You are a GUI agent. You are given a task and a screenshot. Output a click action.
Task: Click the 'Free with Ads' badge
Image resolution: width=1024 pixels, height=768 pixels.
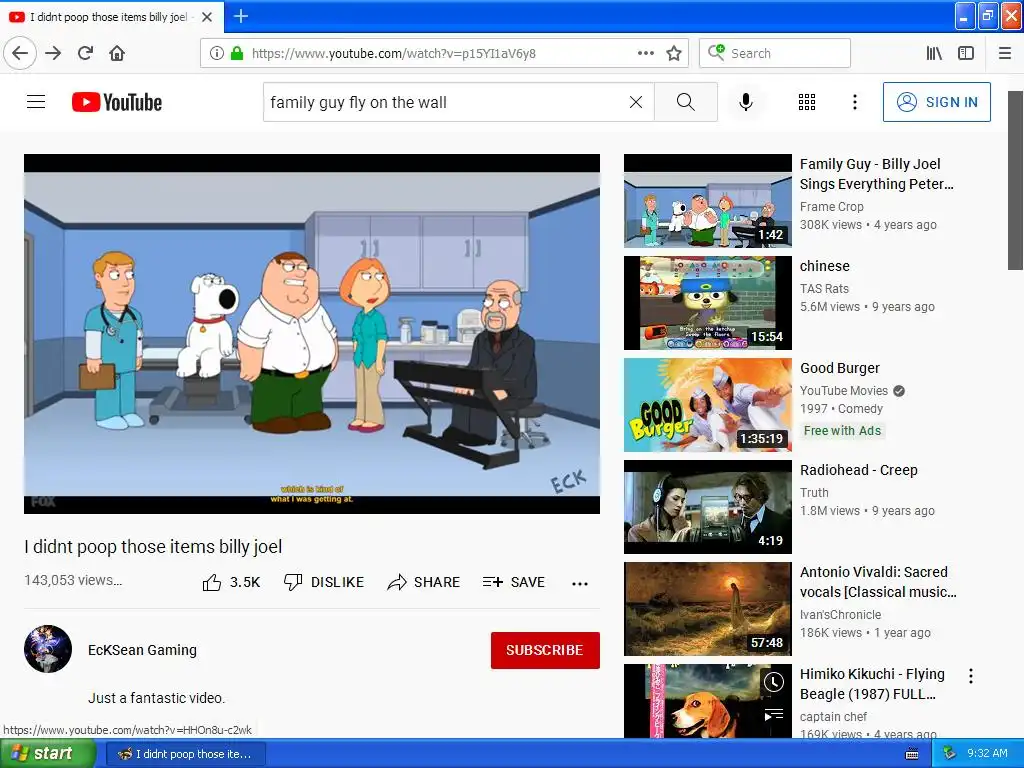pyautogui.click(x=842, y=430)
